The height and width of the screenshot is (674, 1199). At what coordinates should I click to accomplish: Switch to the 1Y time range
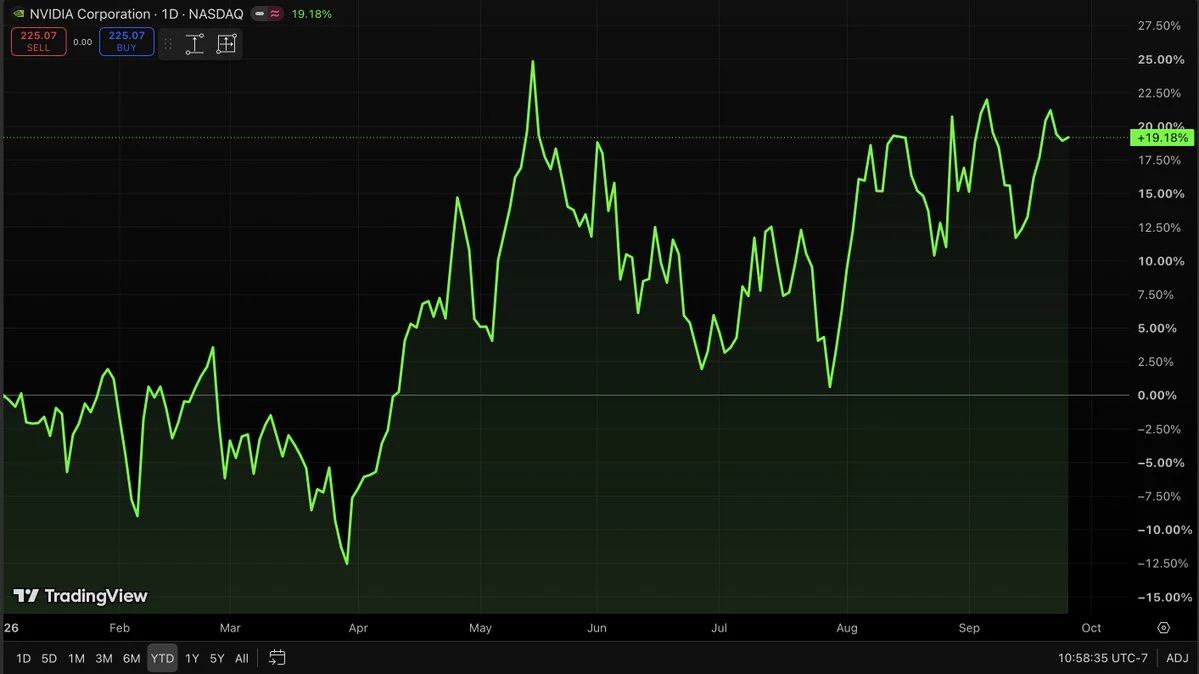tap(192, 658)
